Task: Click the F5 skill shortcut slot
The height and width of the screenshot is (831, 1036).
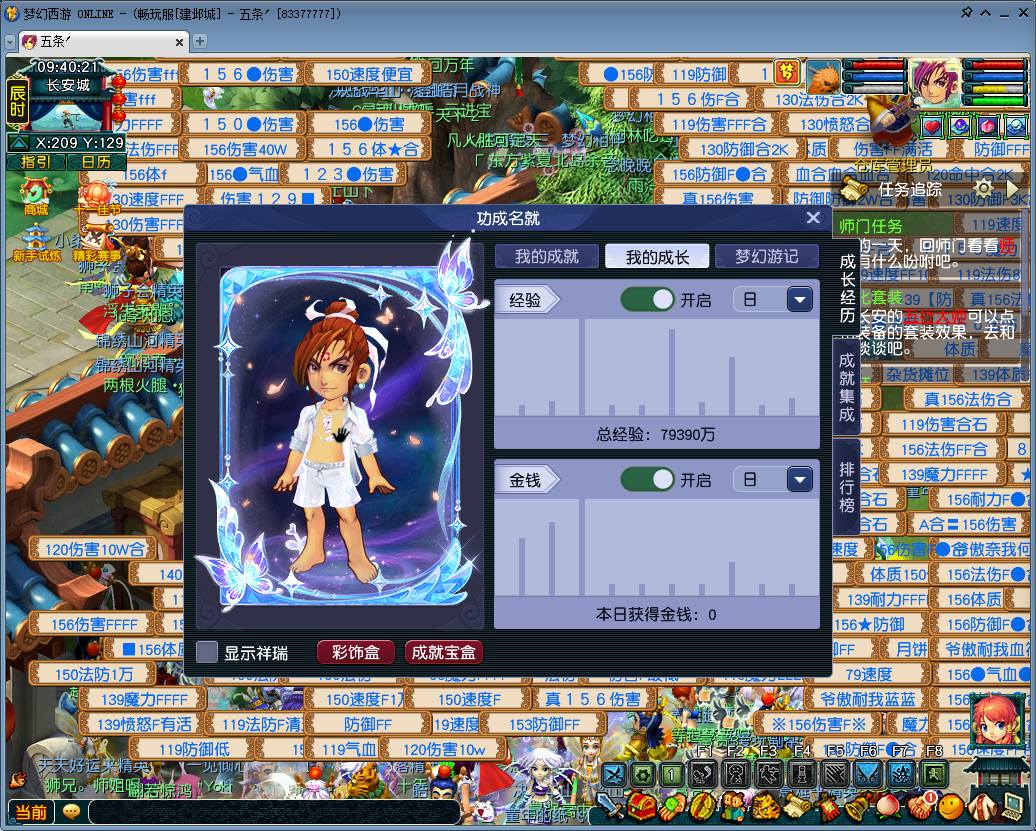Action: (835, 774)
